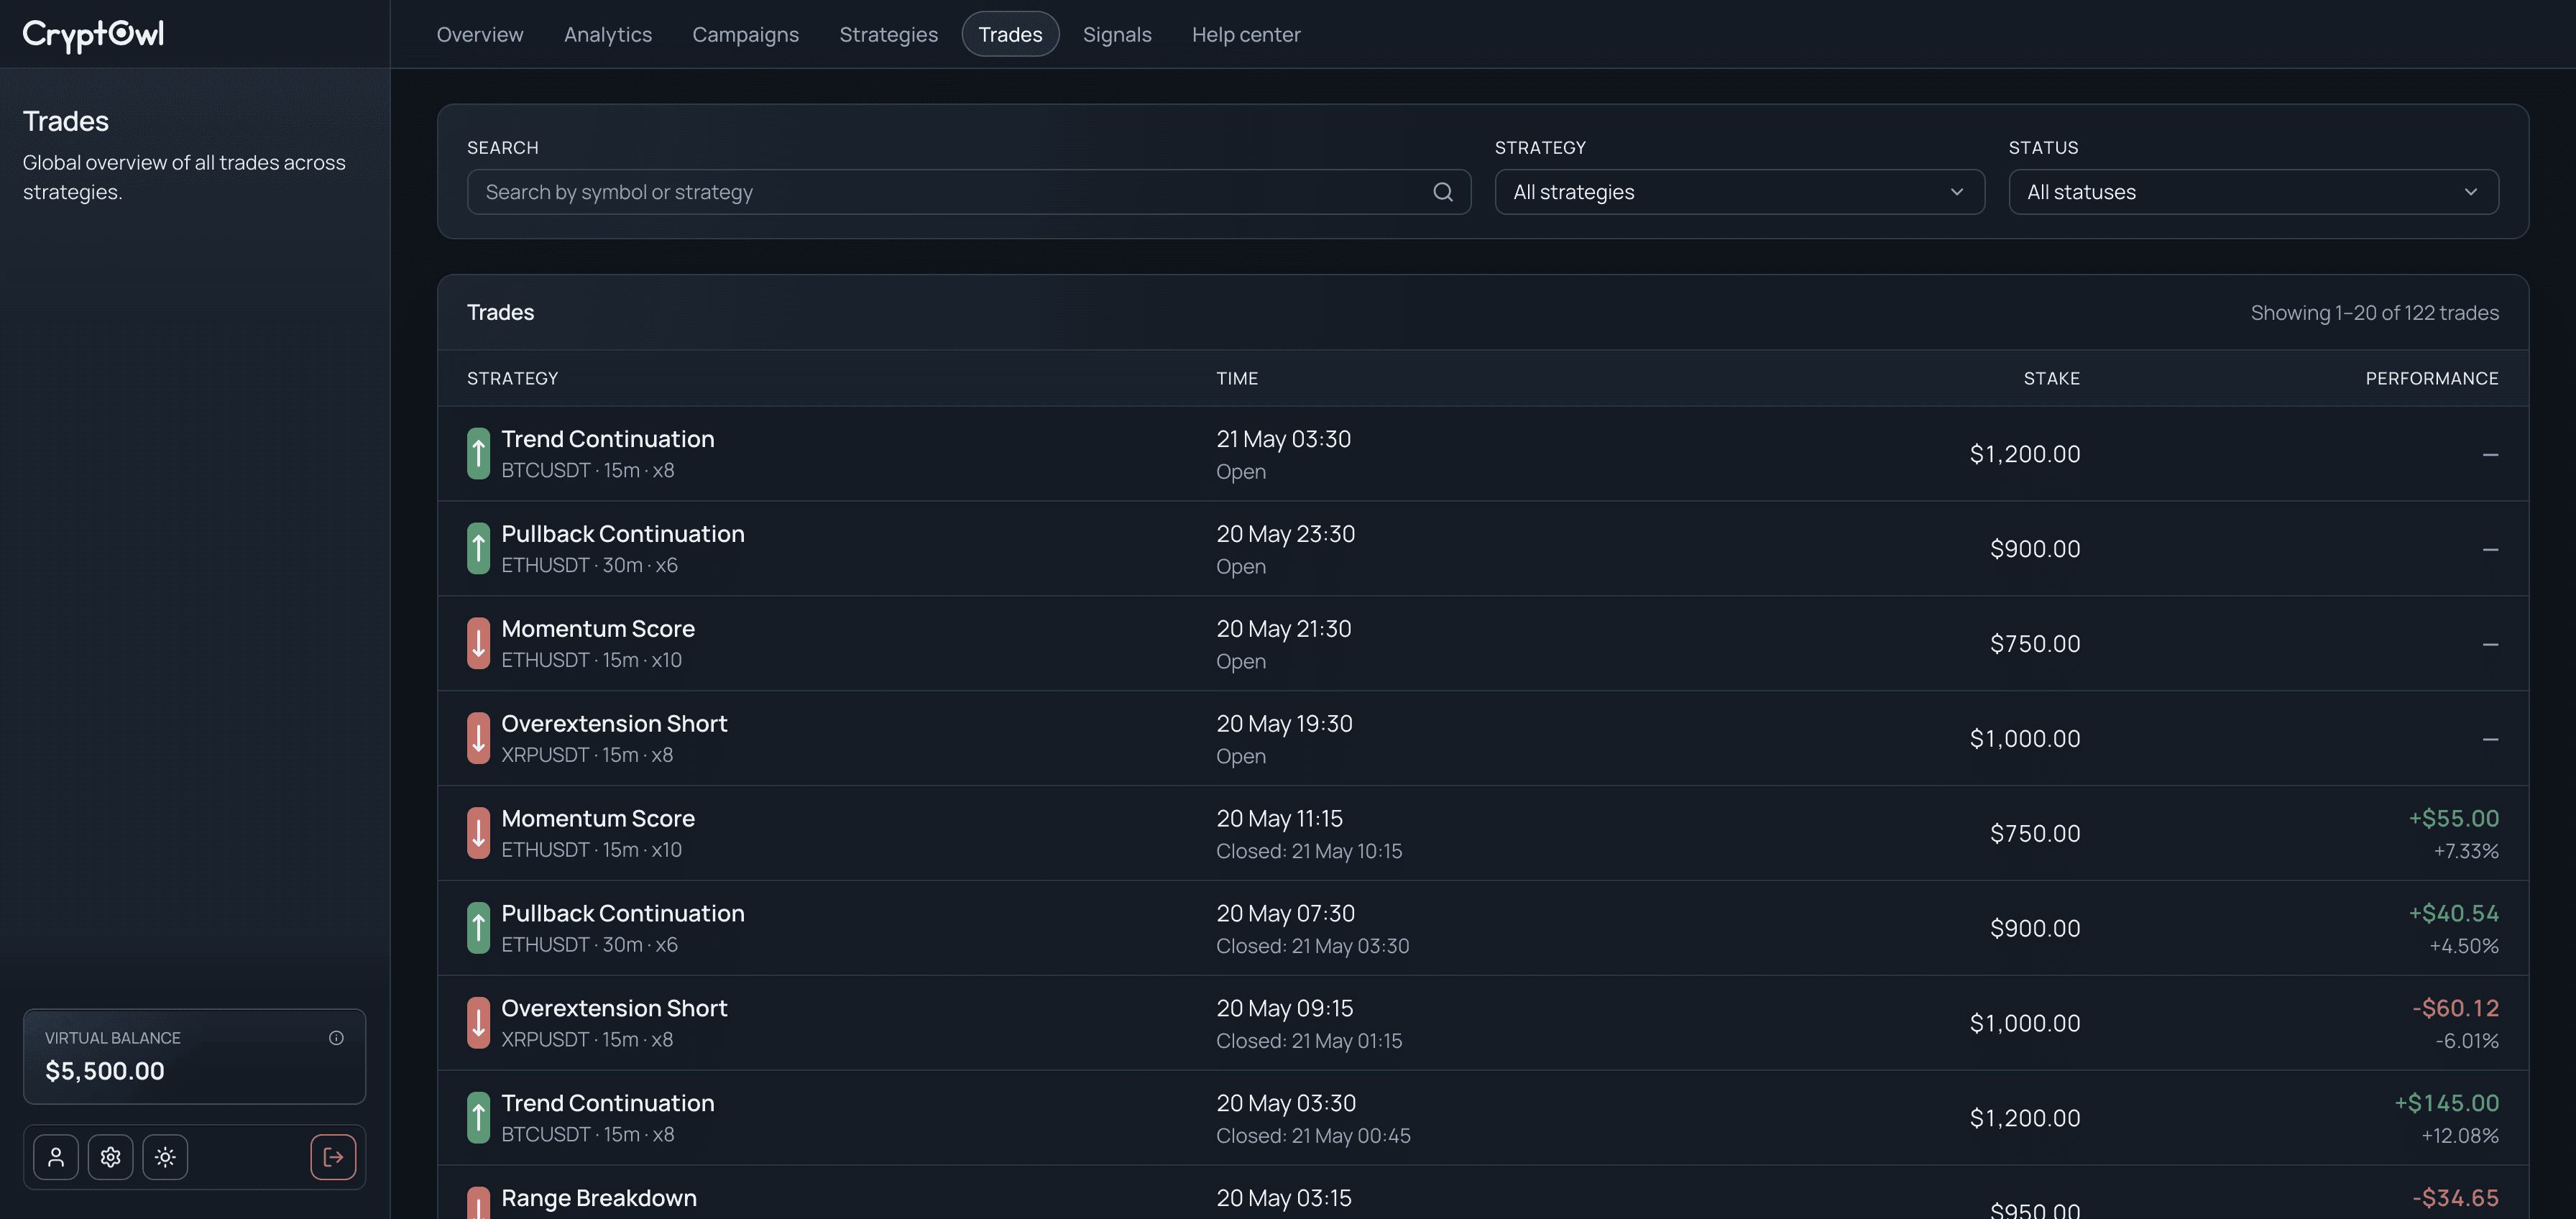
Task: Open the All statuses dropdown
Action: [x=2253, y=192]
